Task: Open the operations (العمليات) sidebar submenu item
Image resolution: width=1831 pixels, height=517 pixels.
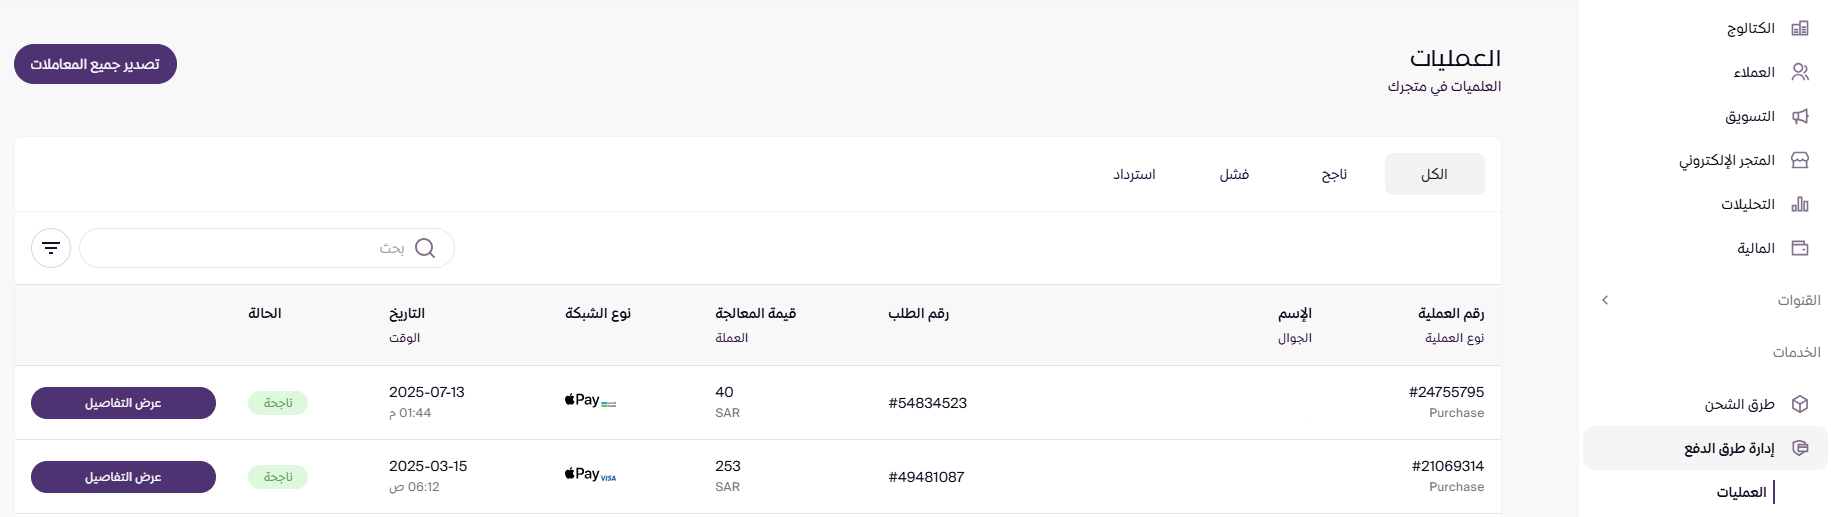Action: [1741, 492]
